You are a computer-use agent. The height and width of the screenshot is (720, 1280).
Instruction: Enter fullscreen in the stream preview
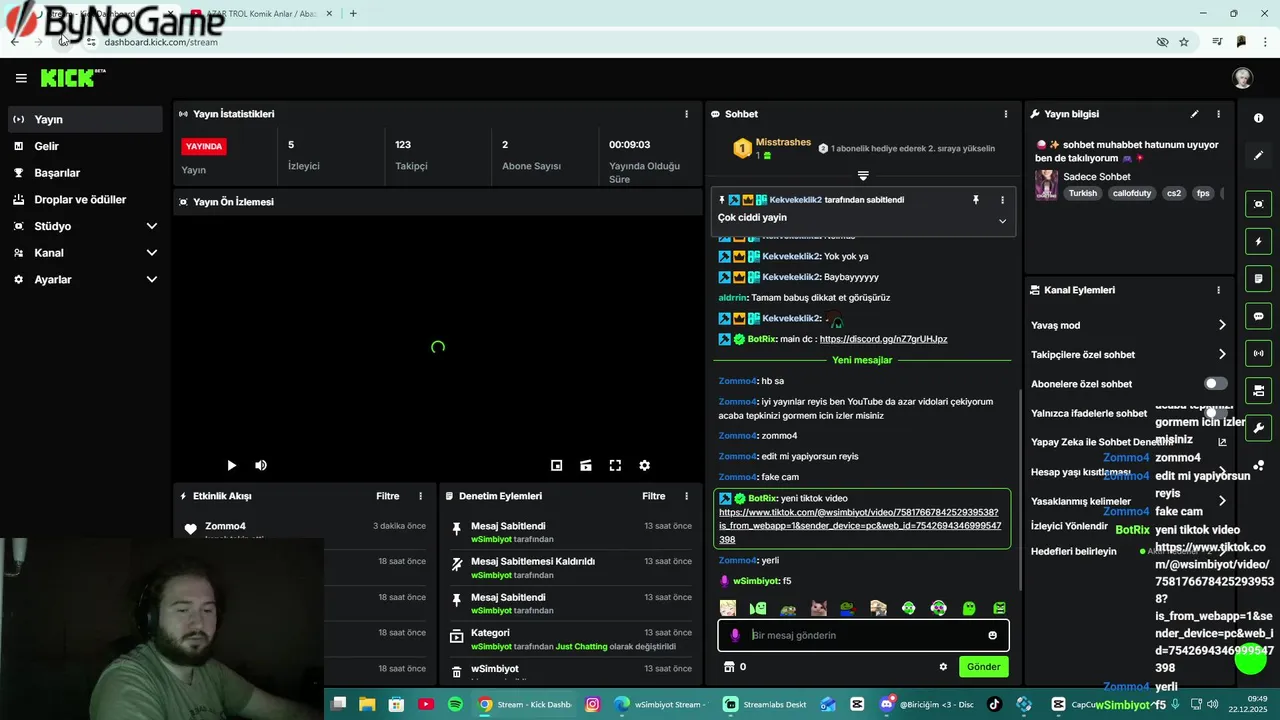615,465
